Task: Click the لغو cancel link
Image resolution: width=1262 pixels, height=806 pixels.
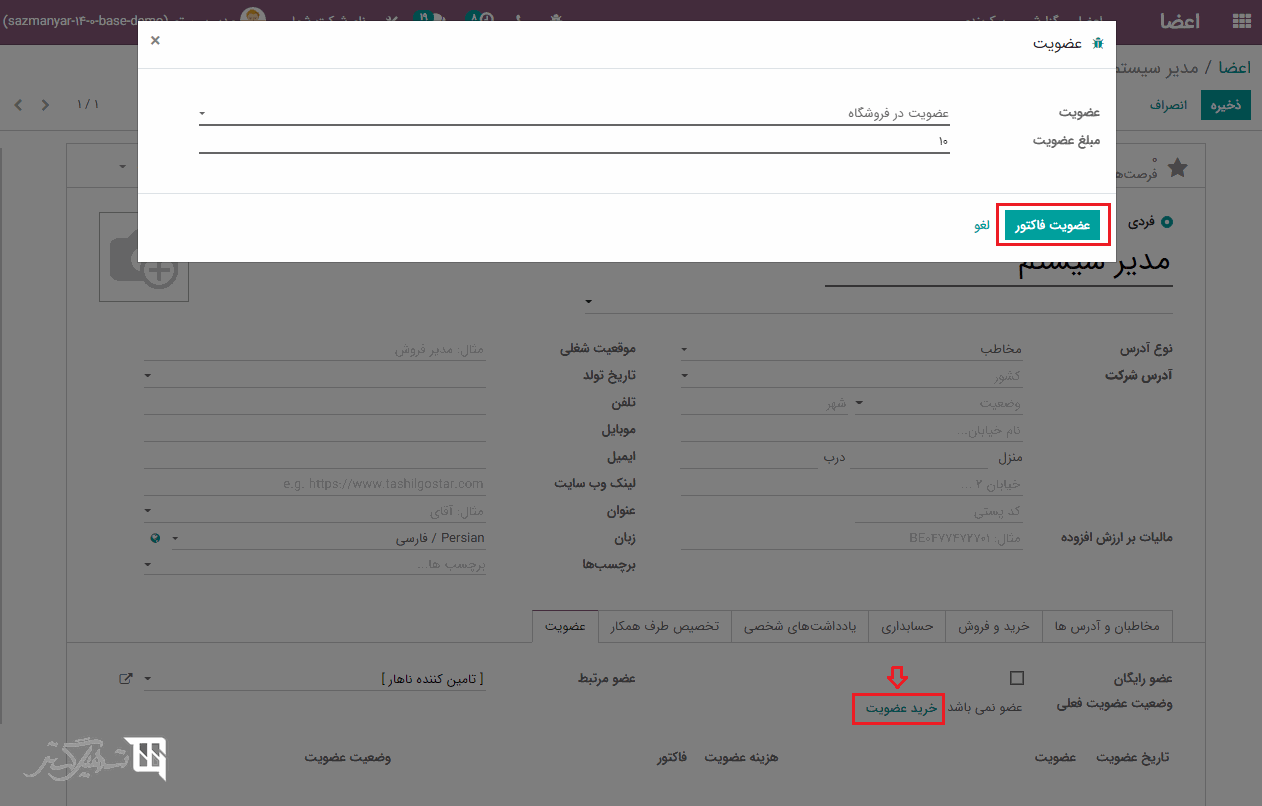Action: click(982, 226)
